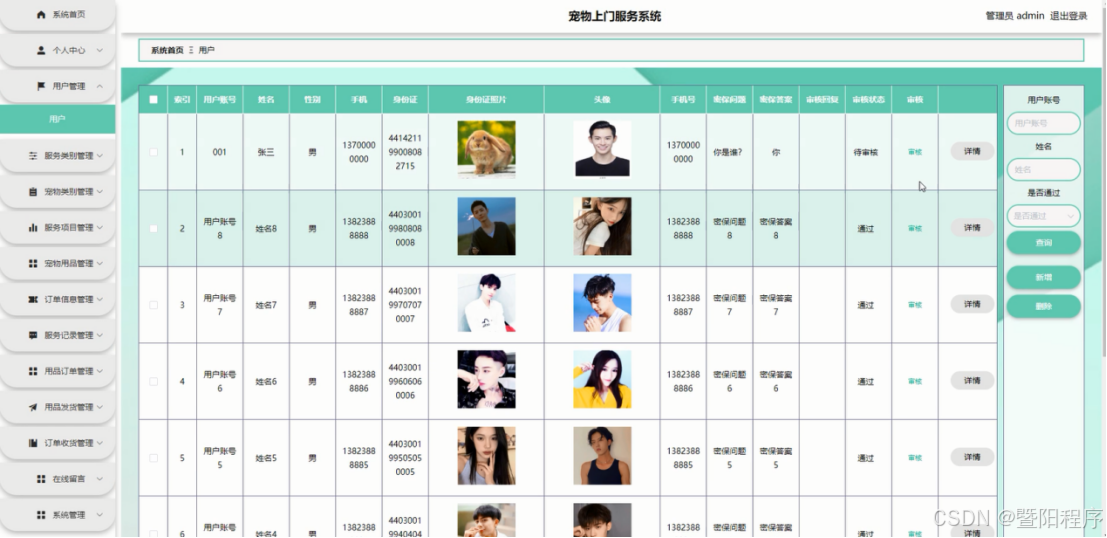
Task: Select the 用户 submenu item in sidebar
Action: [57, 119]
